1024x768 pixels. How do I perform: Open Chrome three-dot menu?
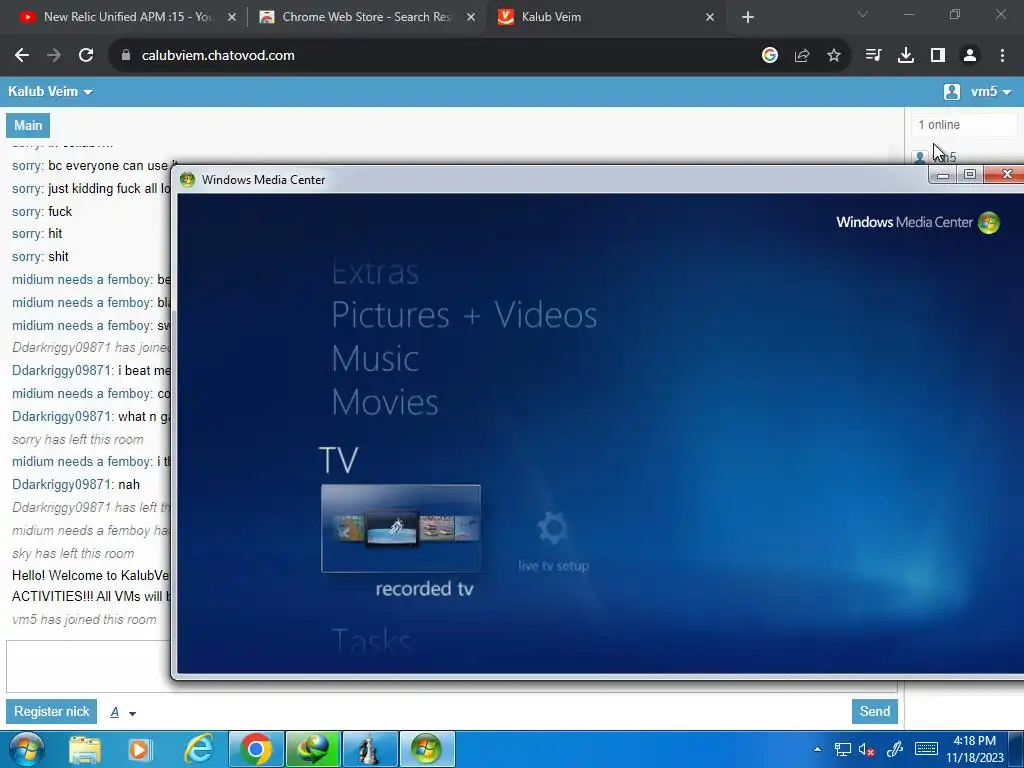[x=1002, y=56]
